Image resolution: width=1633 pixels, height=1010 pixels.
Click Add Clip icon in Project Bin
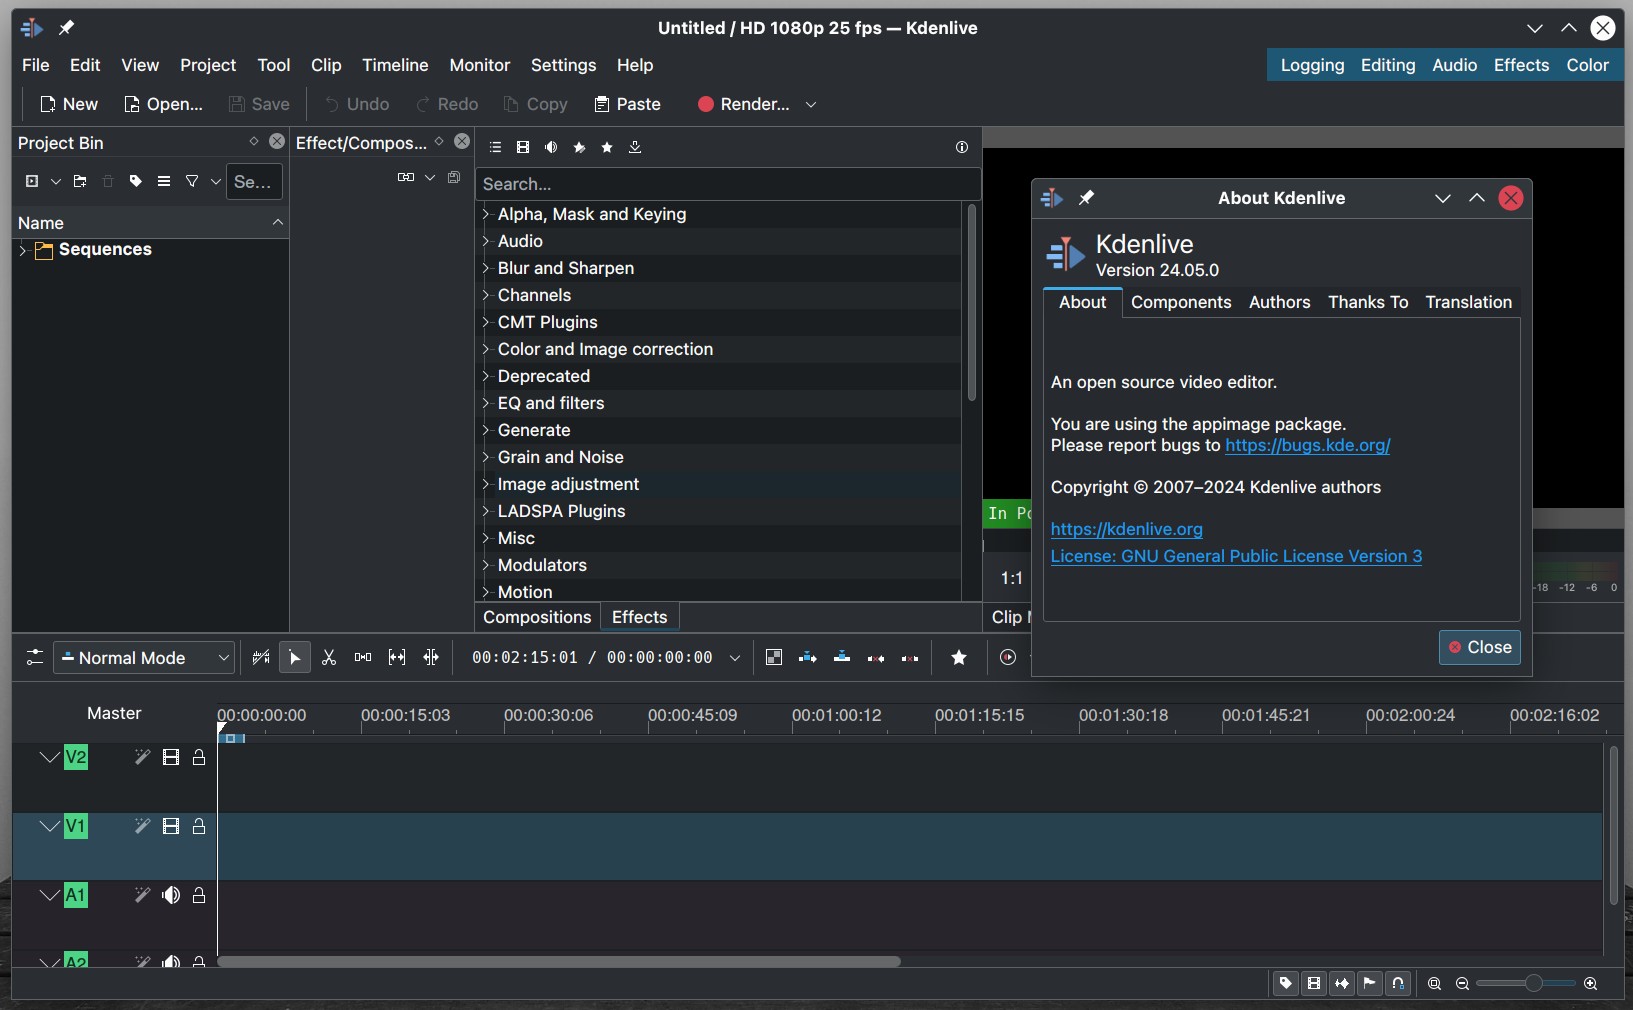point(32,181)
